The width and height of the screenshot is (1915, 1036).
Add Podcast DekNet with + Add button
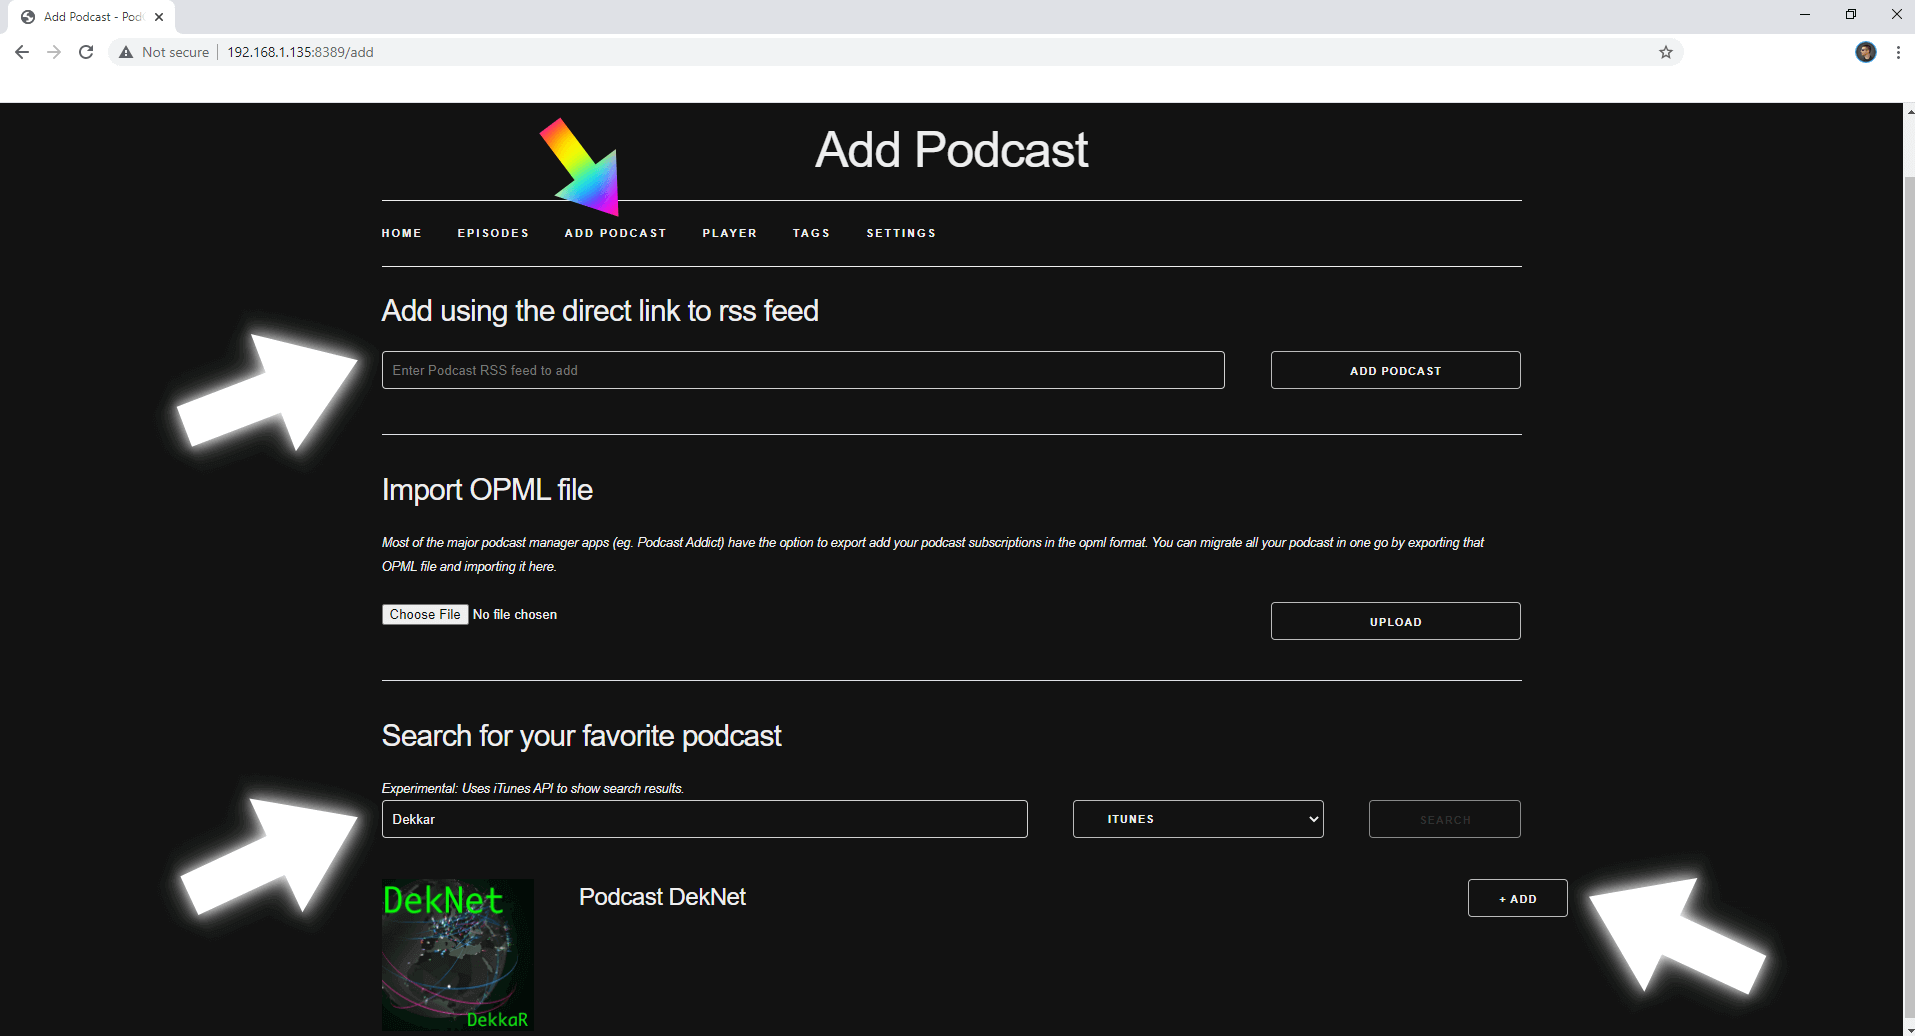pos(1517,898)
